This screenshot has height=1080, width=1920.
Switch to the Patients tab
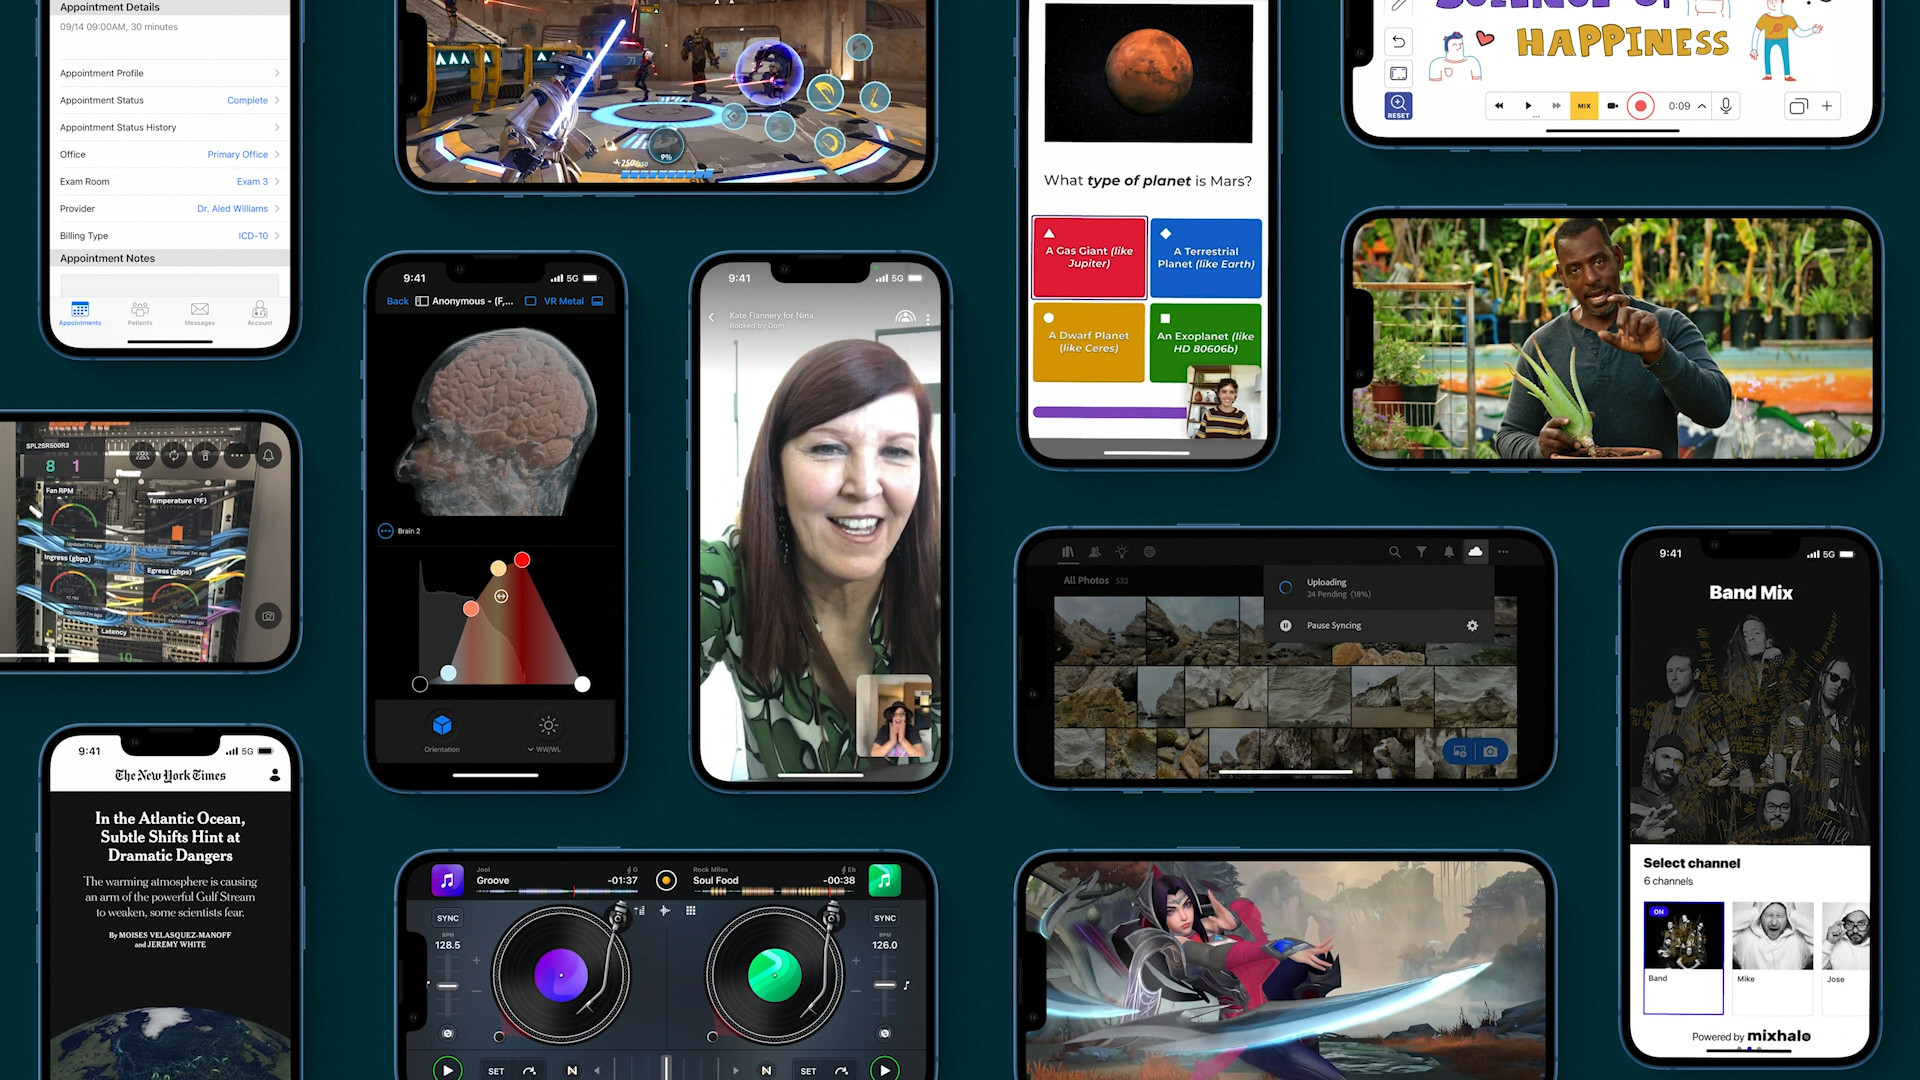140,313
